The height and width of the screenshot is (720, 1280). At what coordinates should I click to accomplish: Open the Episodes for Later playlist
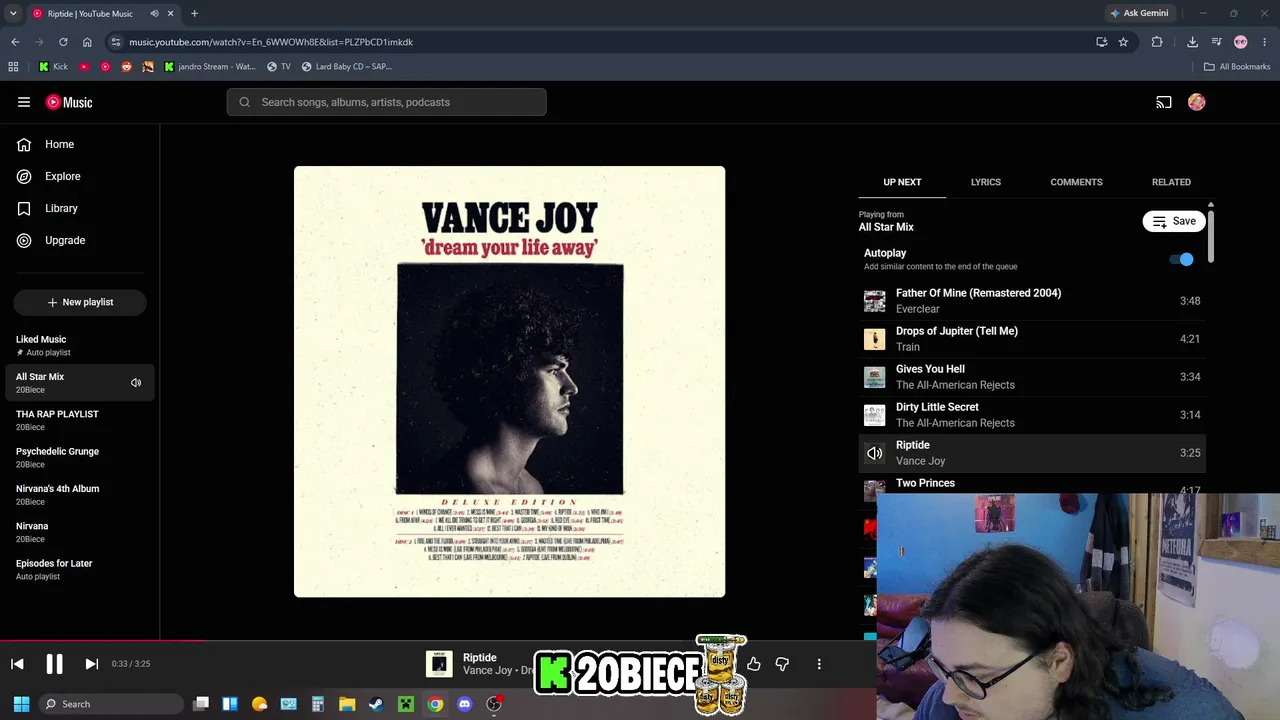(x=80, y=569)
